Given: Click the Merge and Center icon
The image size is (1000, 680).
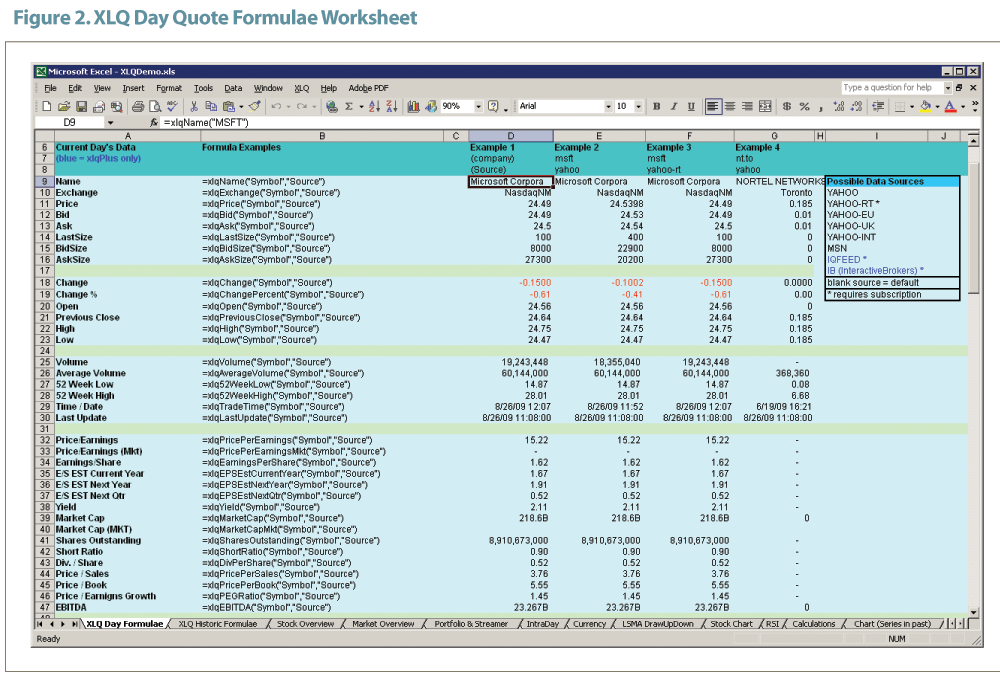Looking at the screenshot, I should [x=765, y=107].
